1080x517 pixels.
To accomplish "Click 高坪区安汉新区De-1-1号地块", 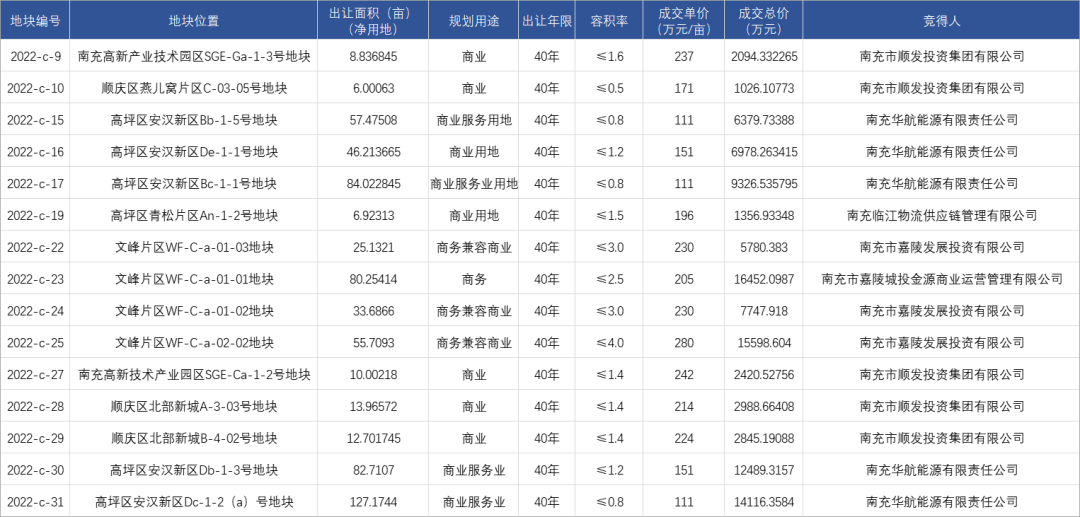I will [x=194, y=151].
